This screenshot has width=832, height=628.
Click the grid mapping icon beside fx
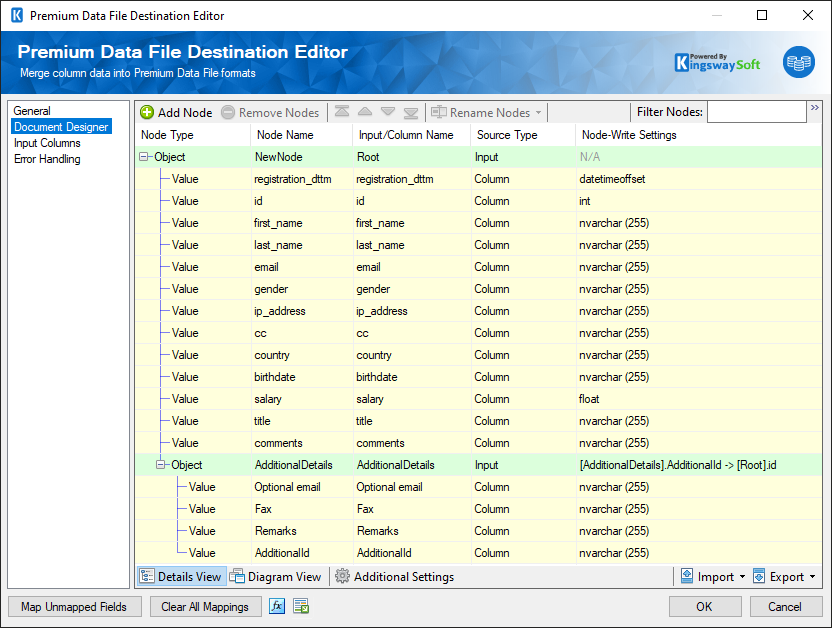301,606
